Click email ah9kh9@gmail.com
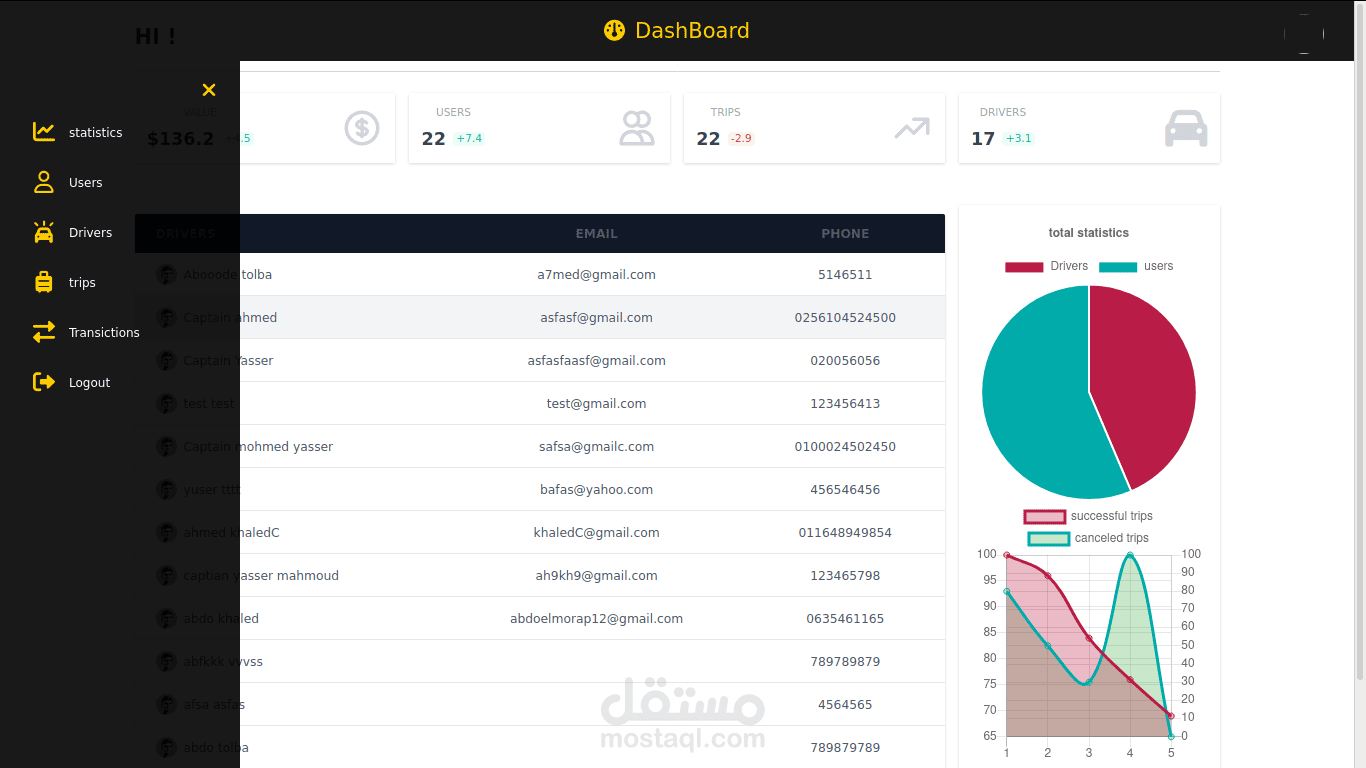1366x768 pixels. 597,576
